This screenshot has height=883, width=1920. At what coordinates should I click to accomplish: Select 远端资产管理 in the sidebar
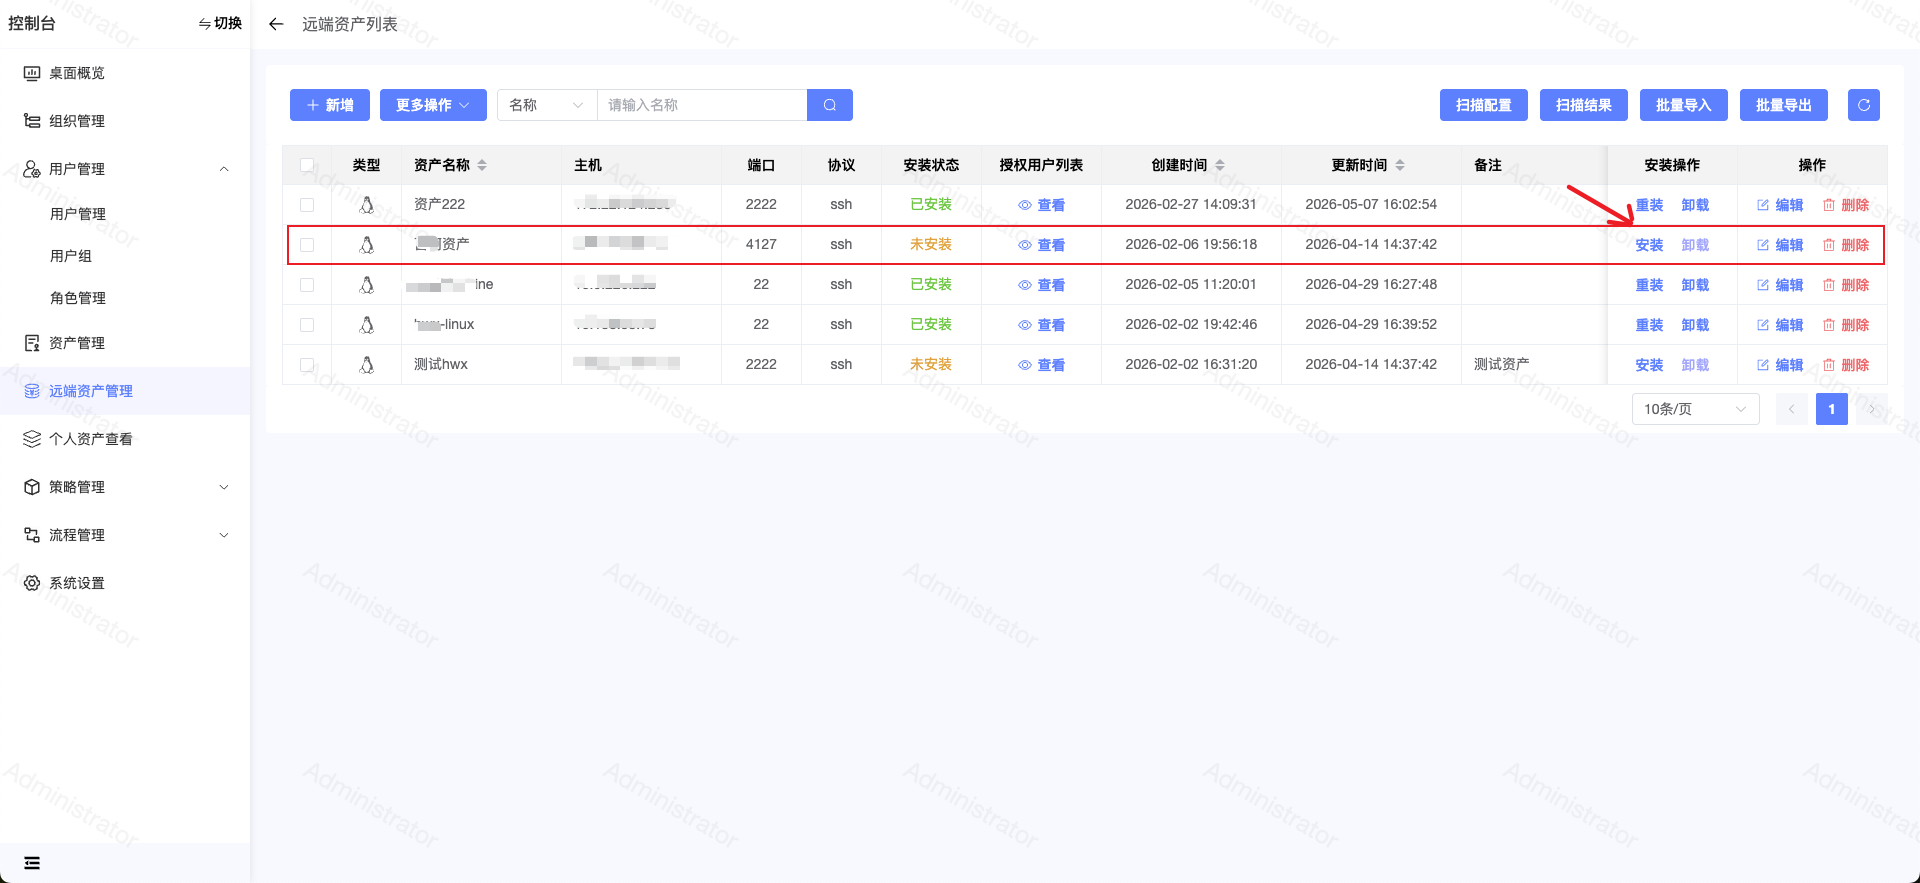[x=125, y=391]
